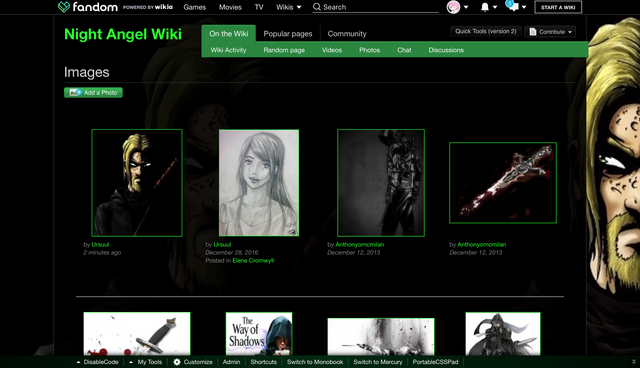Collapse the bottom toolbar with the chevron
The image size is (640, 368).
633,362
